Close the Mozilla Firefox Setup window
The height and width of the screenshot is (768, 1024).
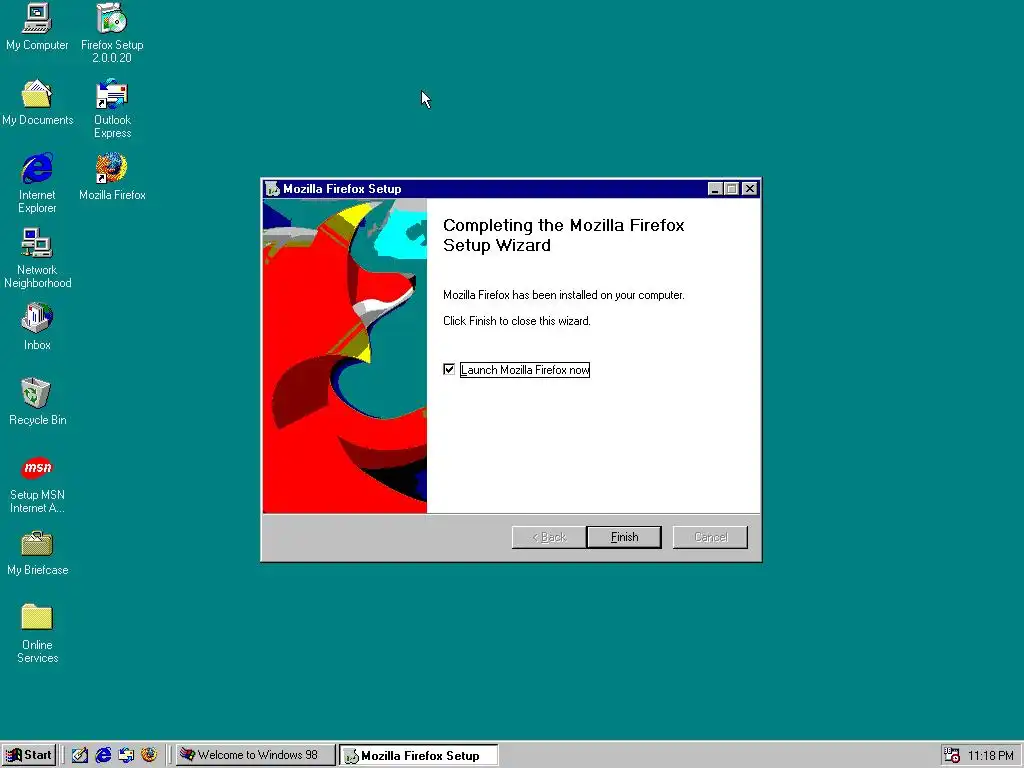click(750, 189)
